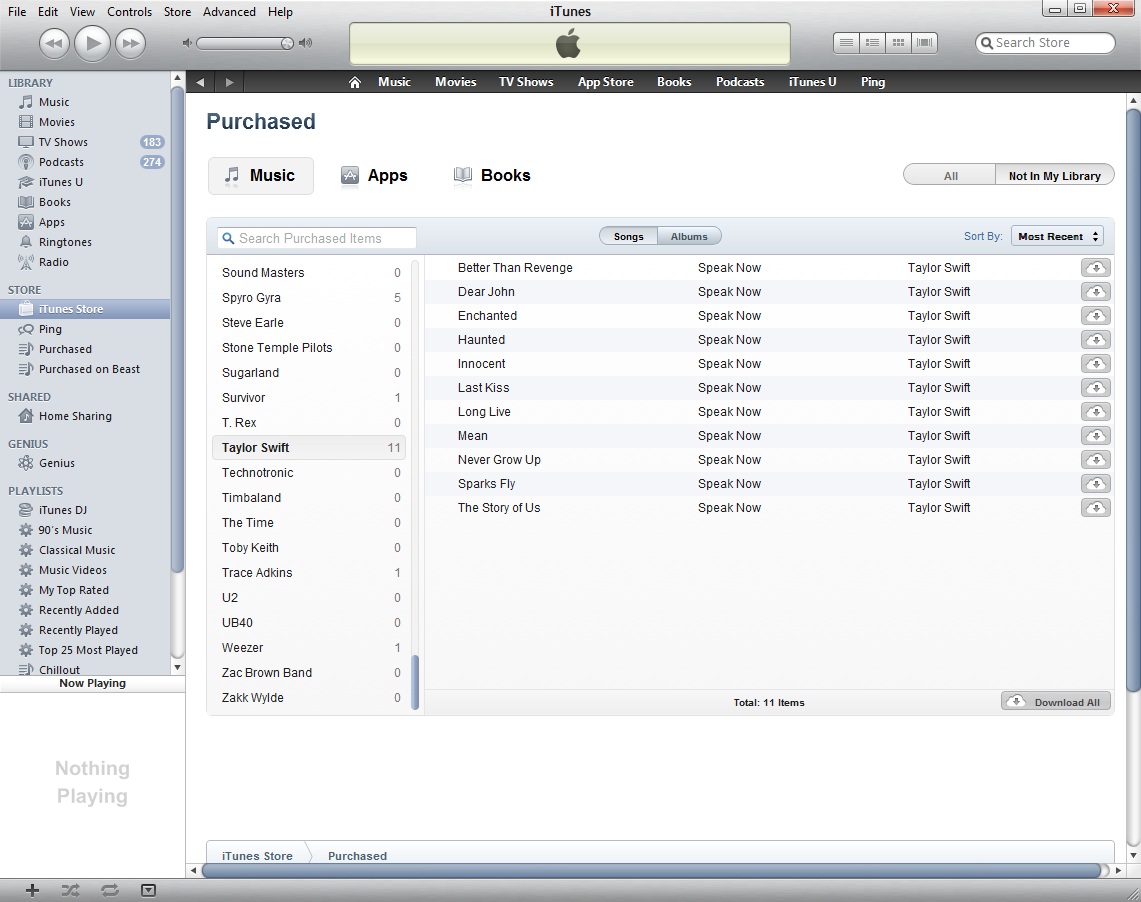Click the volume mute speaker icon
This screenshot has width=1141, height=902.
pos(187,43)
